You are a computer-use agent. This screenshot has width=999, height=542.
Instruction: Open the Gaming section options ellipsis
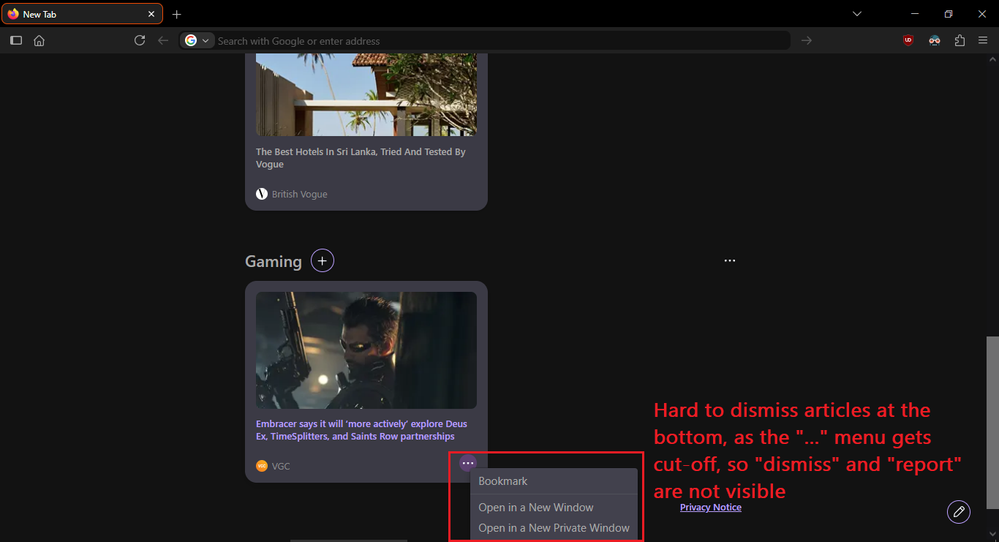(729, 260)
